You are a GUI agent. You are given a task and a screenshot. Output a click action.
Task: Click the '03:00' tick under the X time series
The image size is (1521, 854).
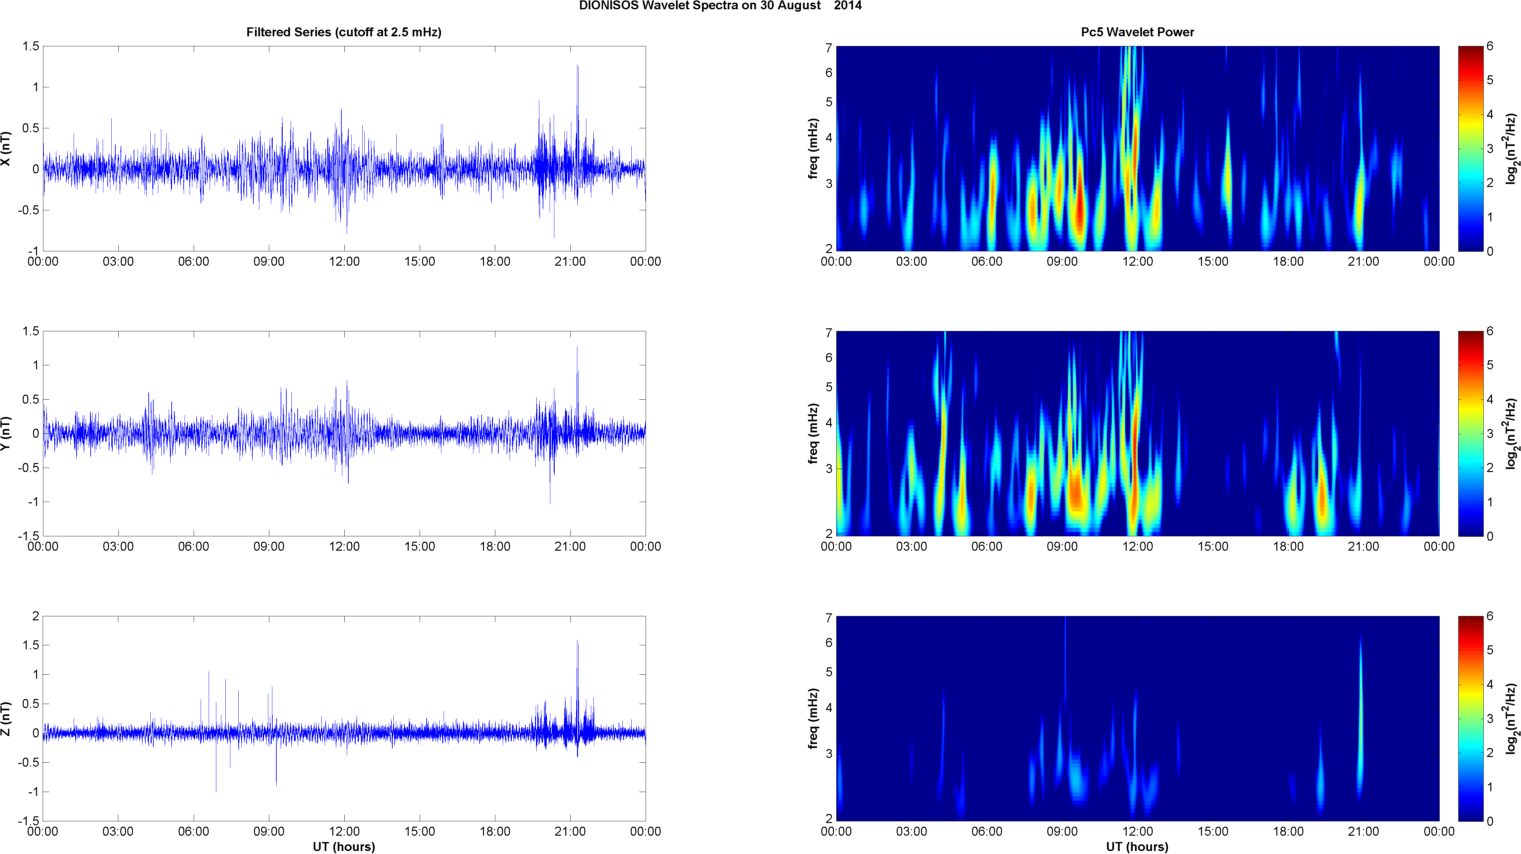pyautogui.click(x=118, y=262)
